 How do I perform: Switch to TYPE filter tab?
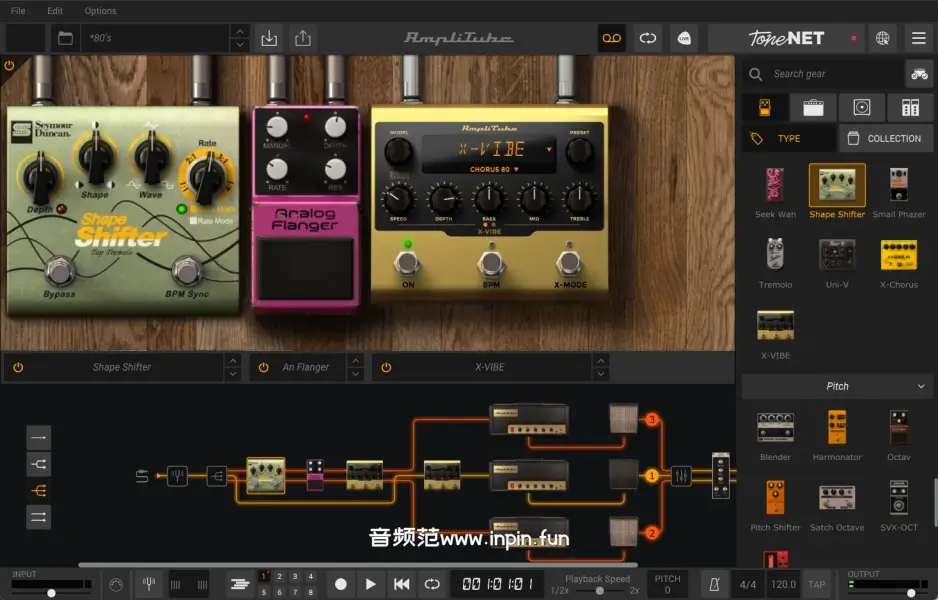click(x=788, y=138)
